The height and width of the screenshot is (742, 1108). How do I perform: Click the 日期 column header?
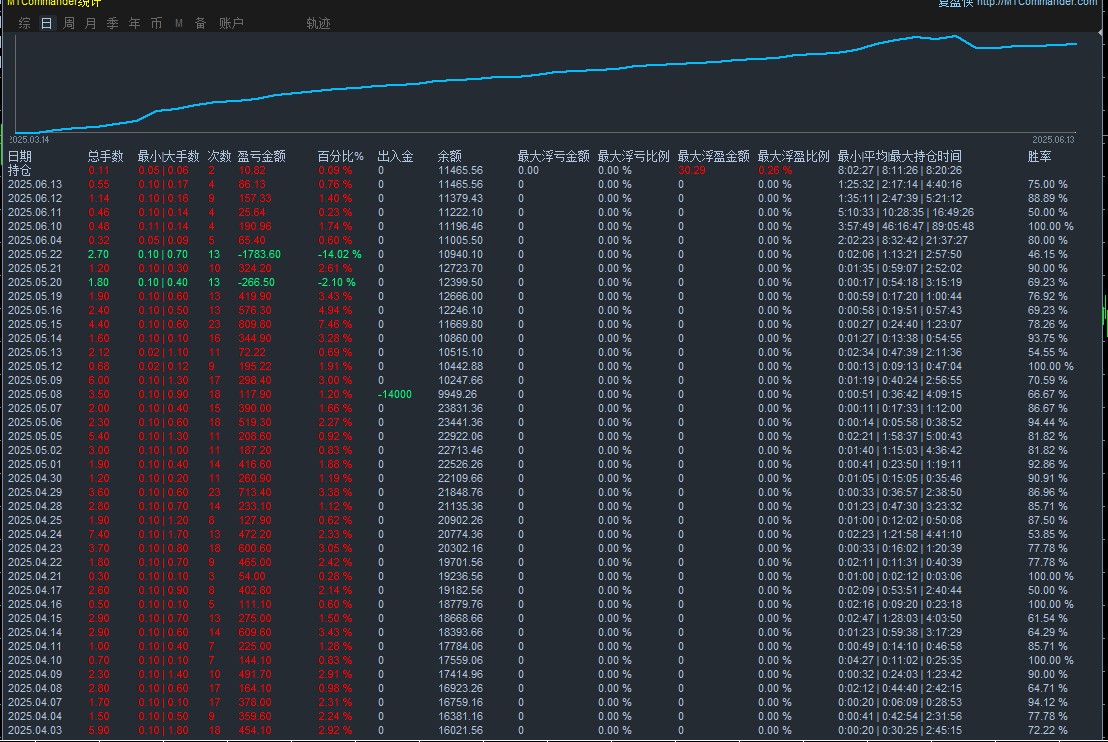(20, 156)
